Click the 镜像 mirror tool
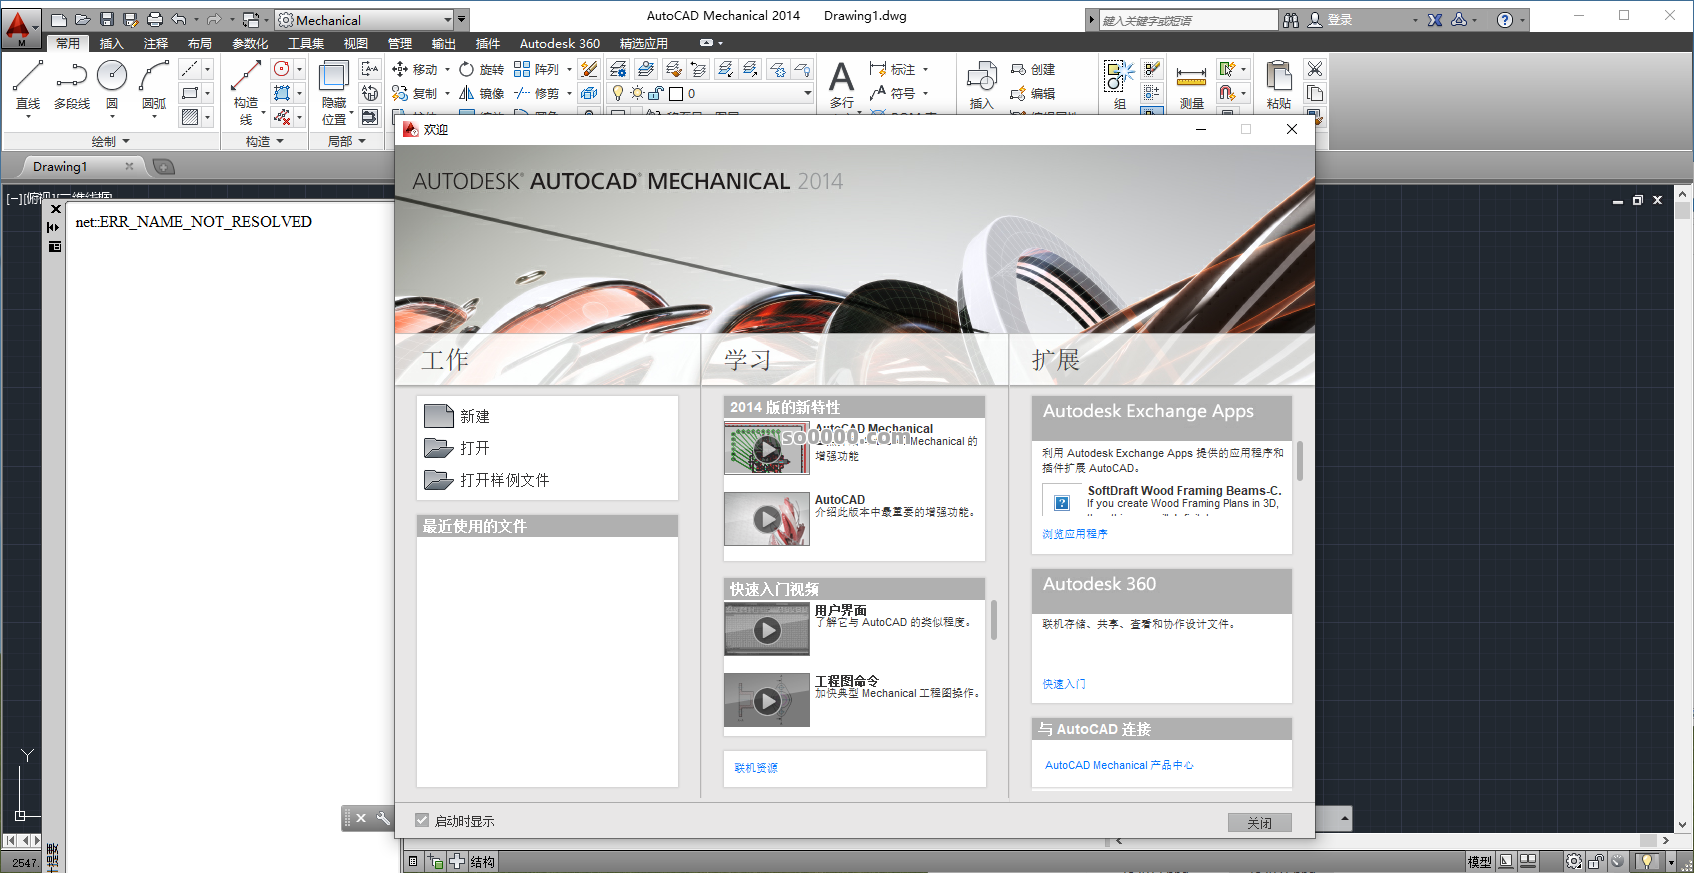Image resolution: width=1694 pixels, height=873 pixels. tap(481, 94)
